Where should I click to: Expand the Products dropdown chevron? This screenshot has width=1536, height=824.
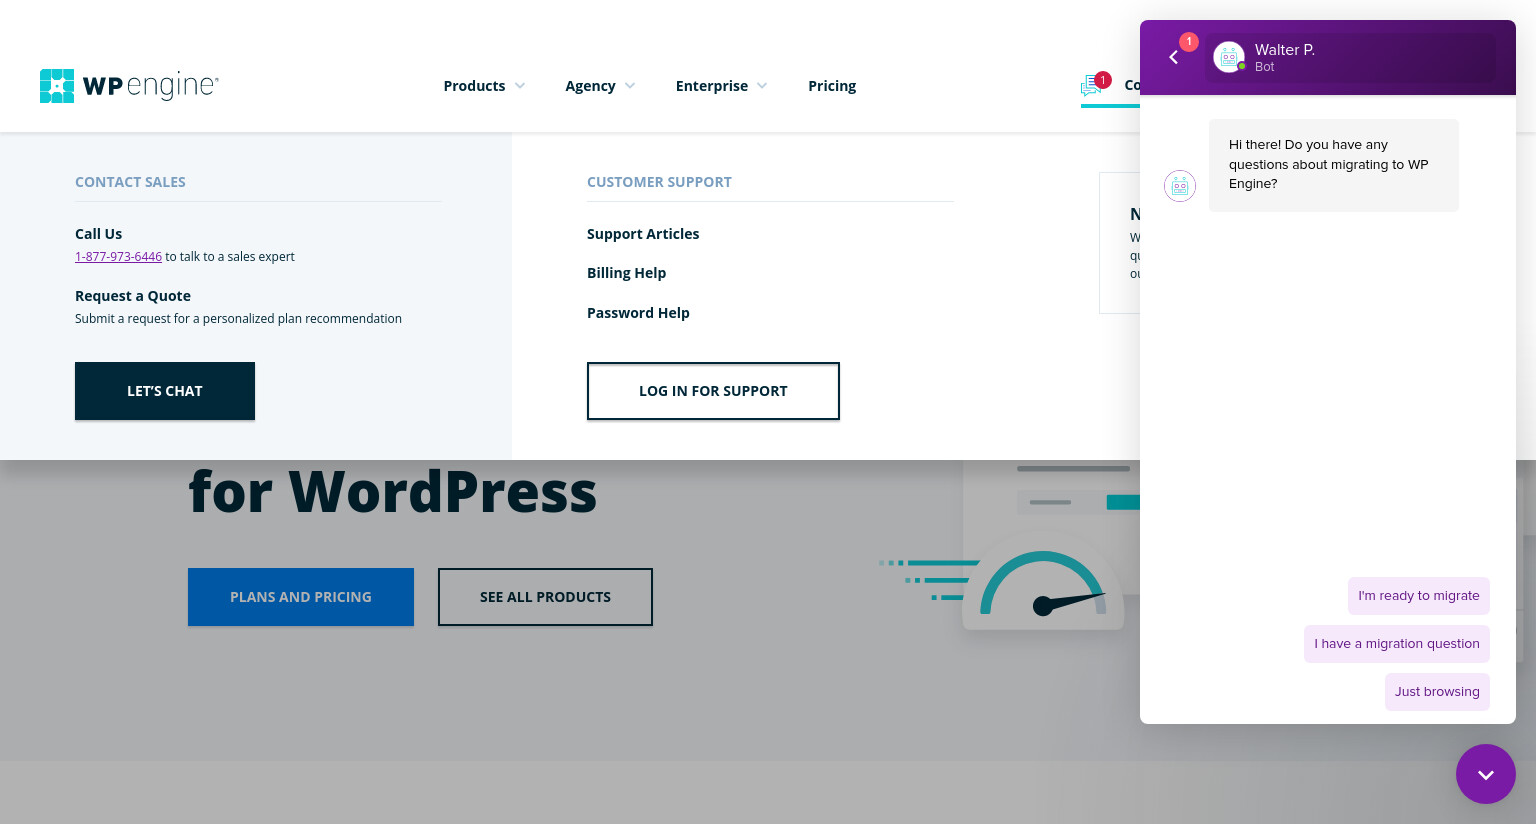coord(520,86)
